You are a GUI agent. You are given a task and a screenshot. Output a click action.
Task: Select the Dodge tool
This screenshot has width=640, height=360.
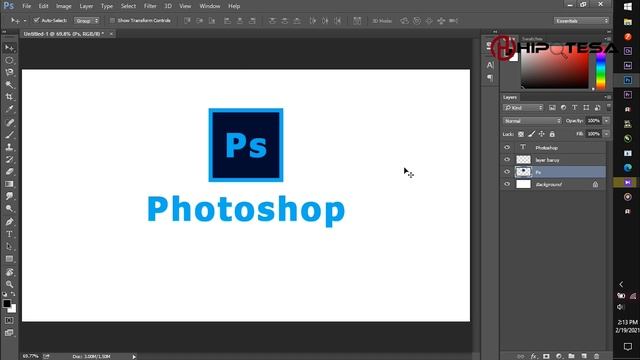point(9,208)
